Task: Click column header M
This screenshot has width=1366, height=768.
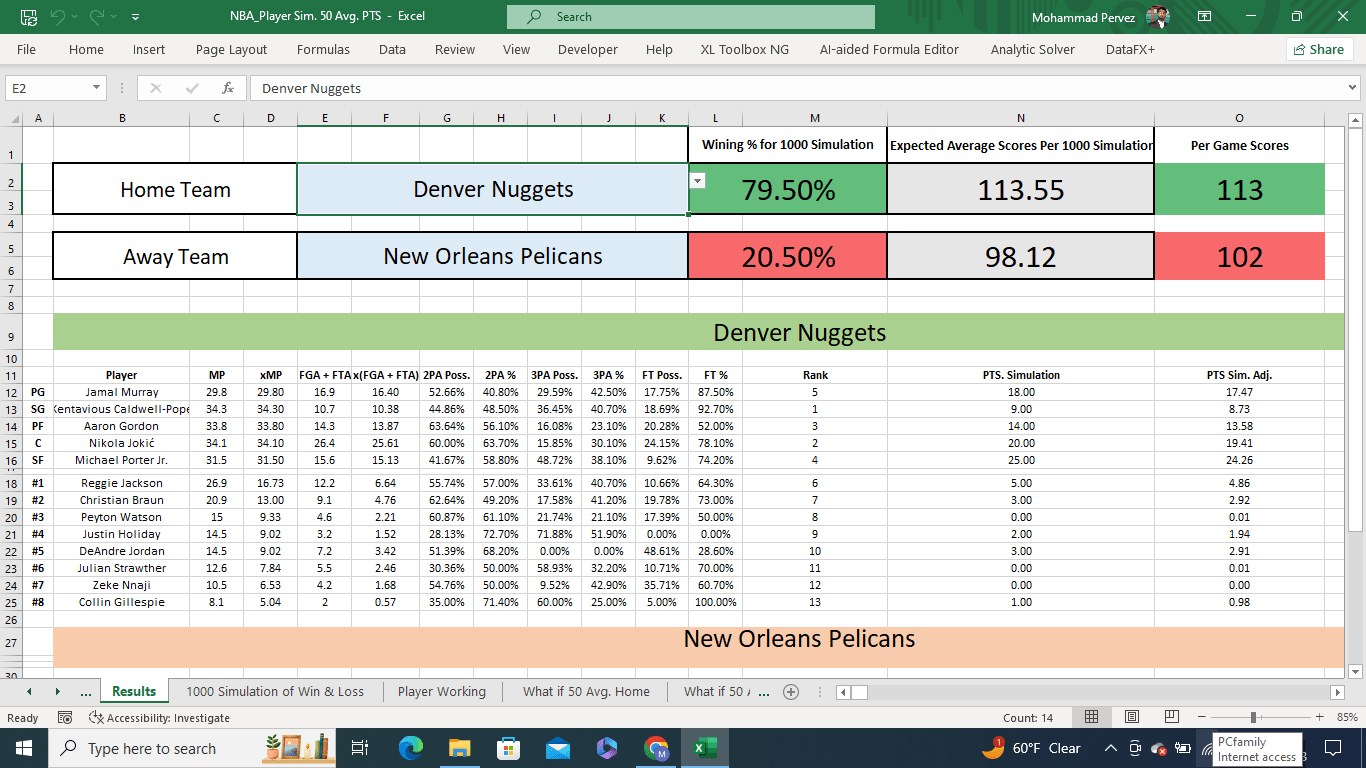Action: click(x=815, y=118)
